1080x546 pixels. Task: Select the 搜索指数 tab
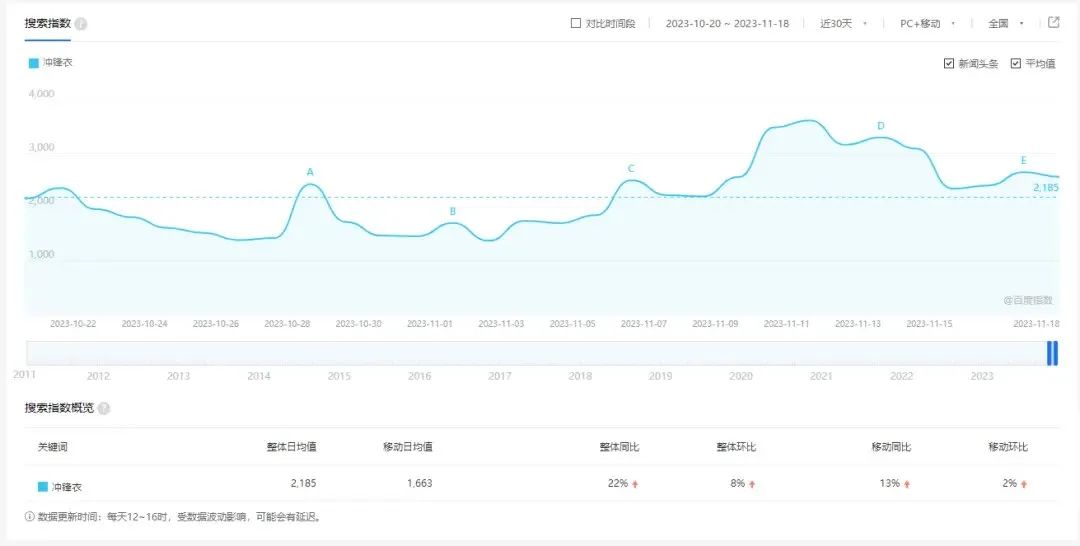(47, 23)
